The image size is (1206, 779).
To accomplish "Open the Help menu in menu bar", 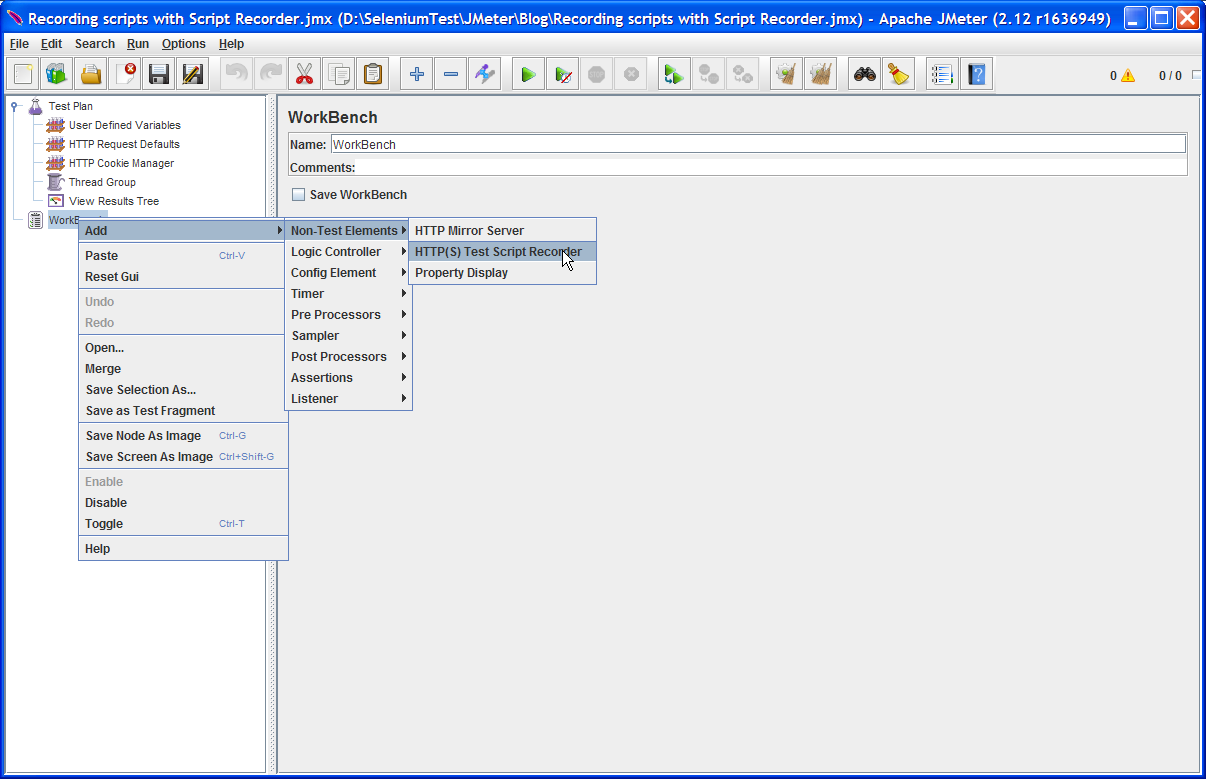I will (231, 43).
